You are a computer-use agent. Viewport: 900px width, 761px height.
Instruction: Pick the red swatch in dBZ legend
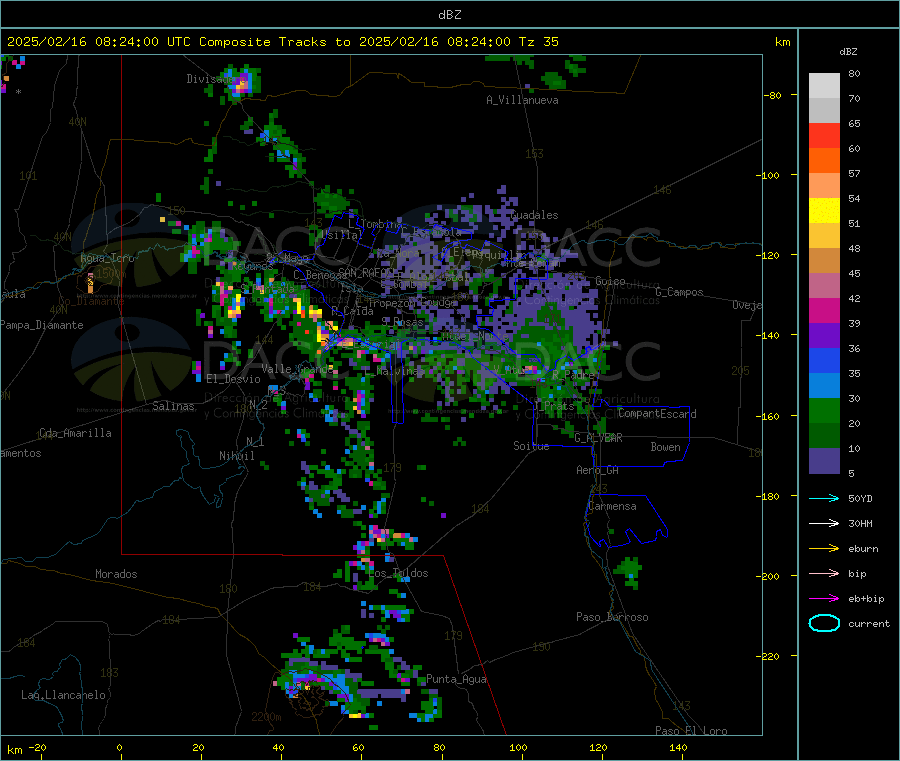point(824,135)
